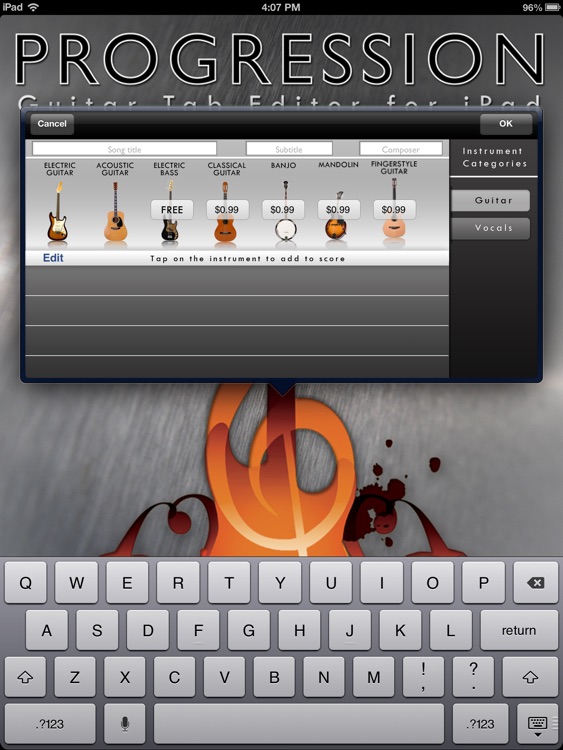Purchase the Banjo instrument
The width and height of the screenshot is (563, 750).
(283, 210)
